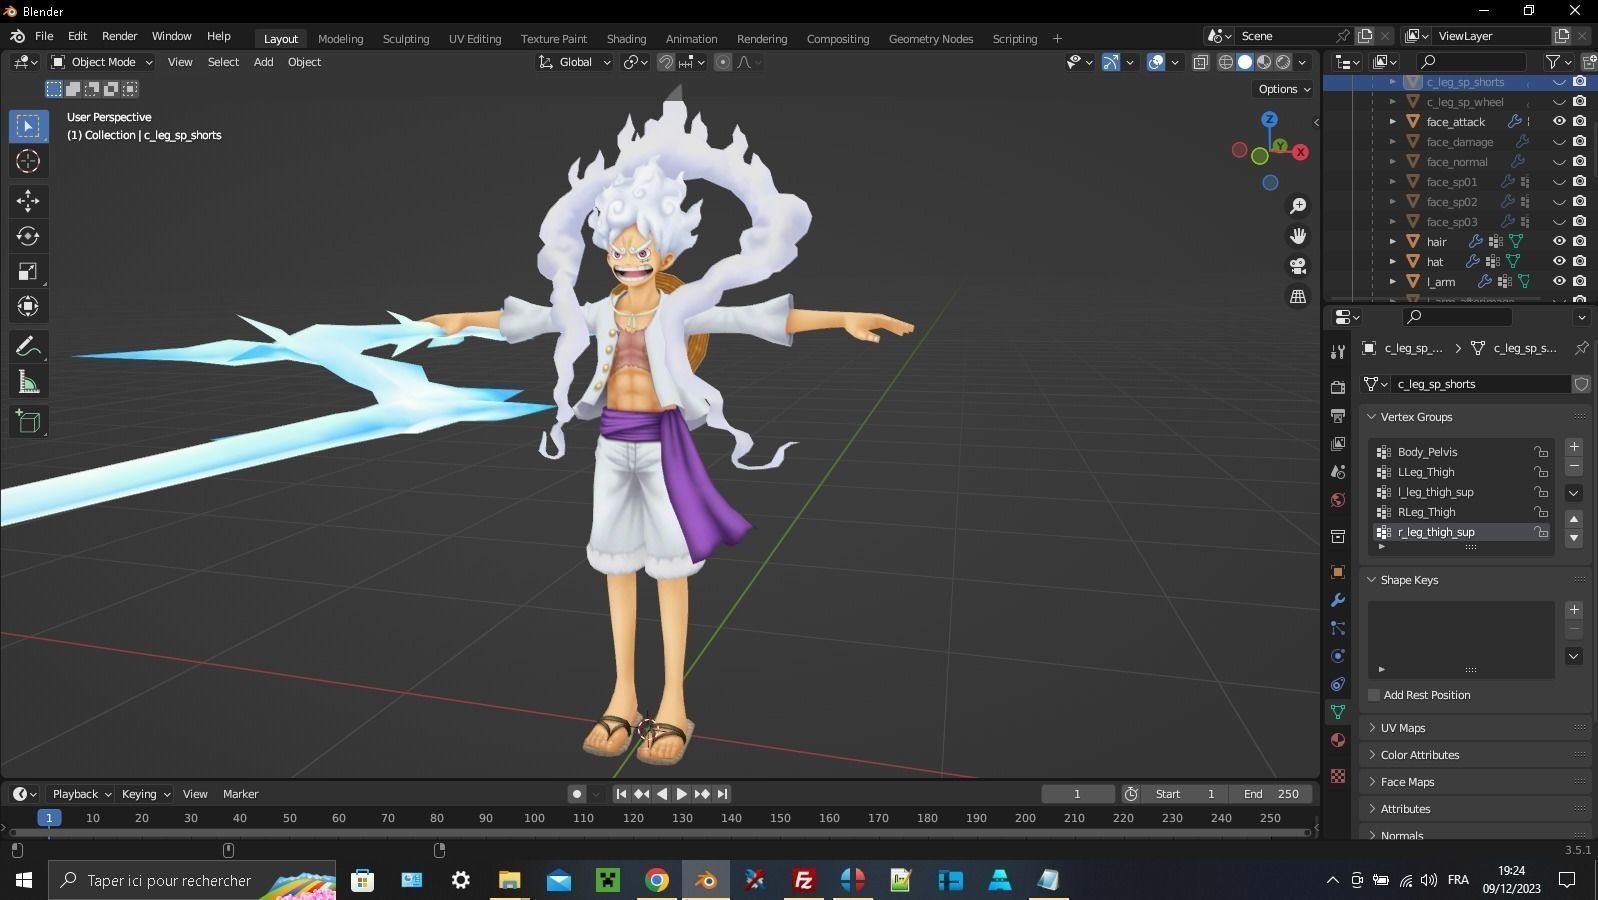
Task: Choose the Select Box tool
Action: 28,126
